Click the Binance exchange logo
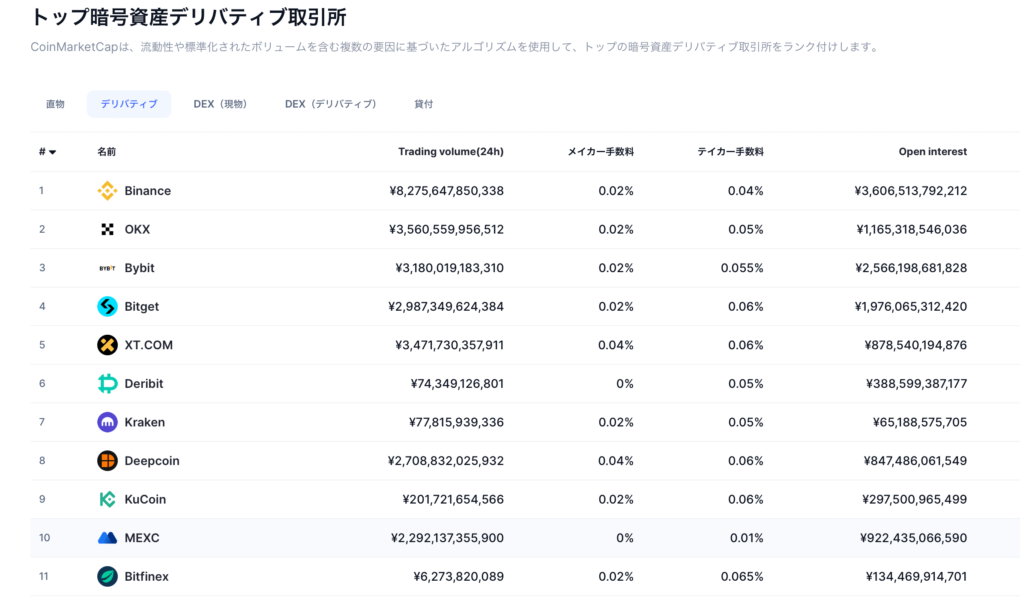 coord(108,190)
